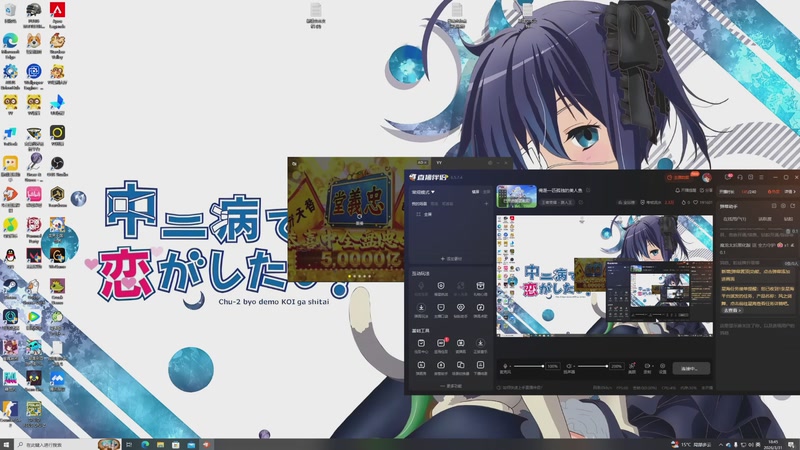Open the beauty filter icon in bottom bar
Image resolution: width=800 pixels, height=450 pixels.
tap(632, 366)
